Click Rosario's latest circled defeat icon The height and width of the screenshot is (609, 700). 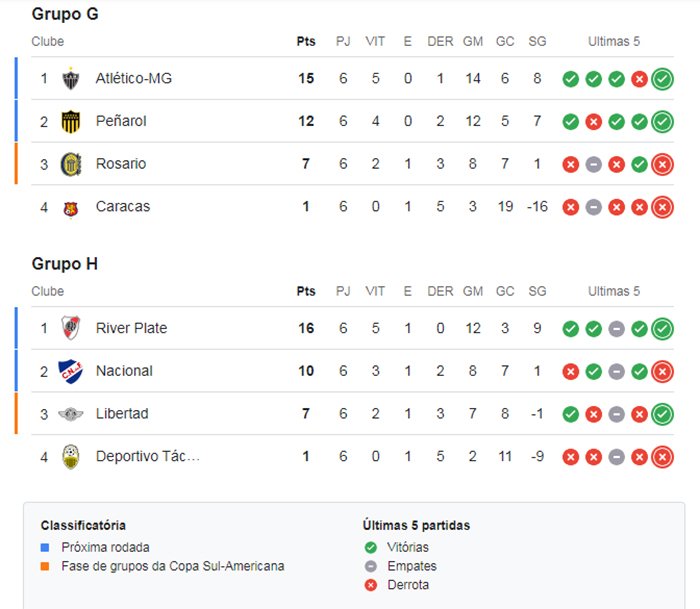click(662, 164)
